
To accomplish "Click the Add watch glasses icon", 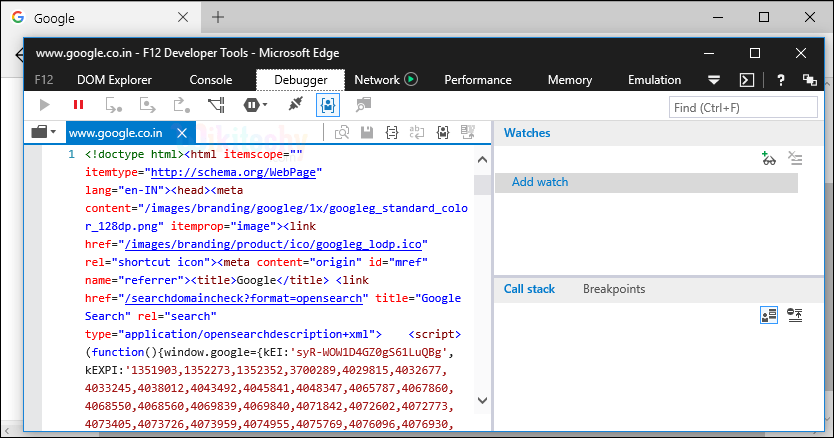I will point(769,159).
